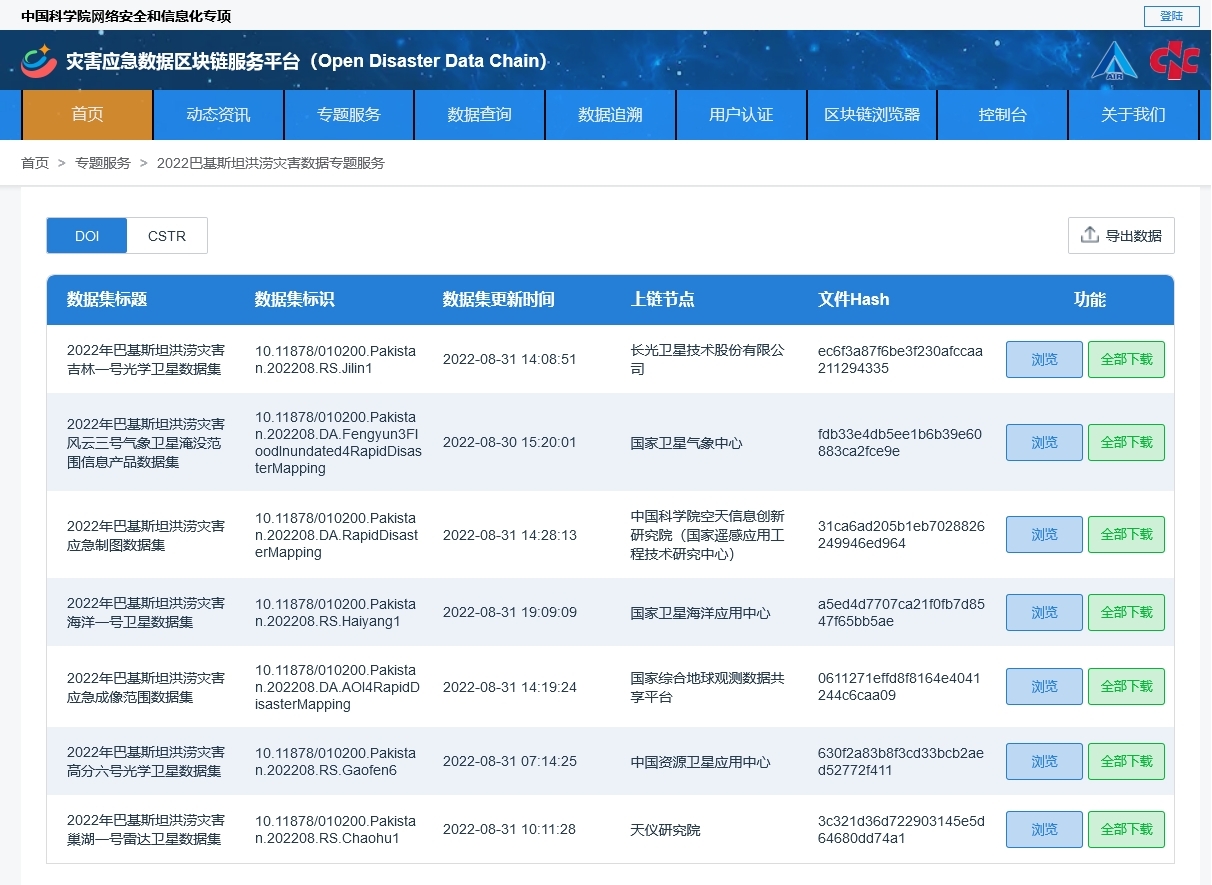This screenshot has height=885, width=1212.
Task: Select the DOI identifier tab
Action: 87,236
